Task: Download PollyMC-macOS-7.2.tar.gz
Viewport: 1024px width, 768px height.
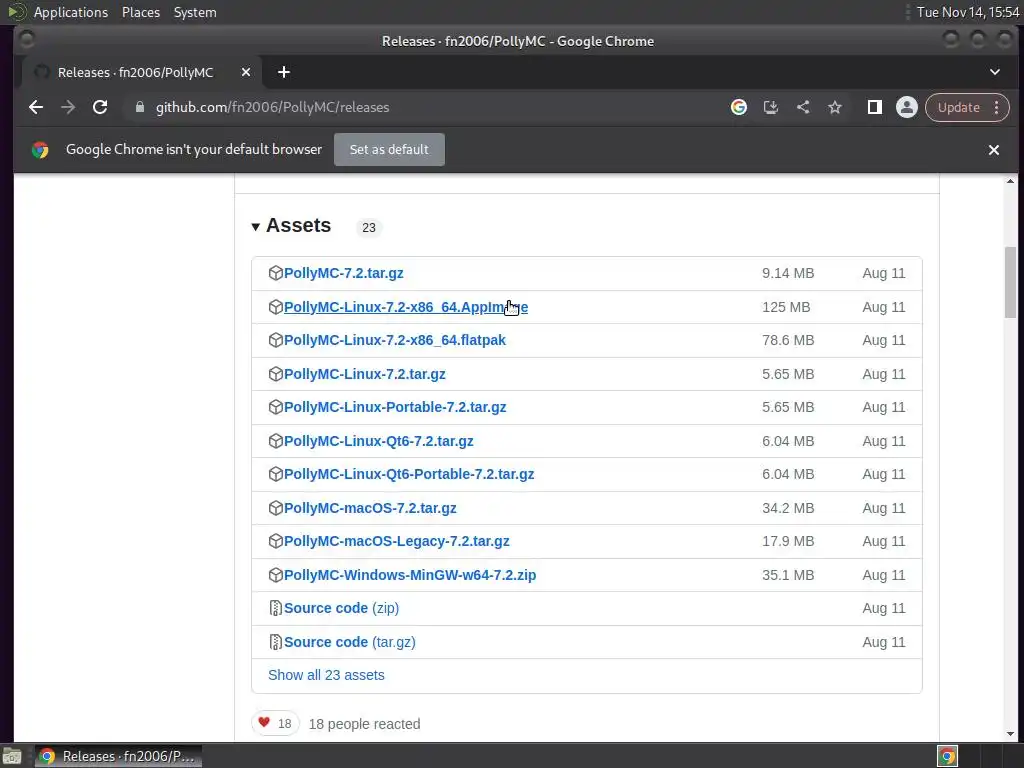Action: click(x=370, y=508)
